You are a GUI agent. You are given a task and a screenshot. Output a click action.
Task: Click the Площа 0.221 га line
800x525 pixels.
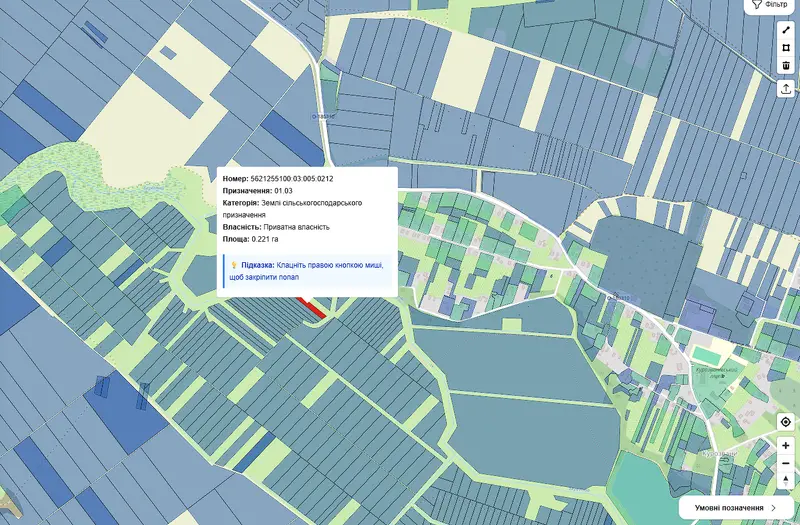(250, 239)
